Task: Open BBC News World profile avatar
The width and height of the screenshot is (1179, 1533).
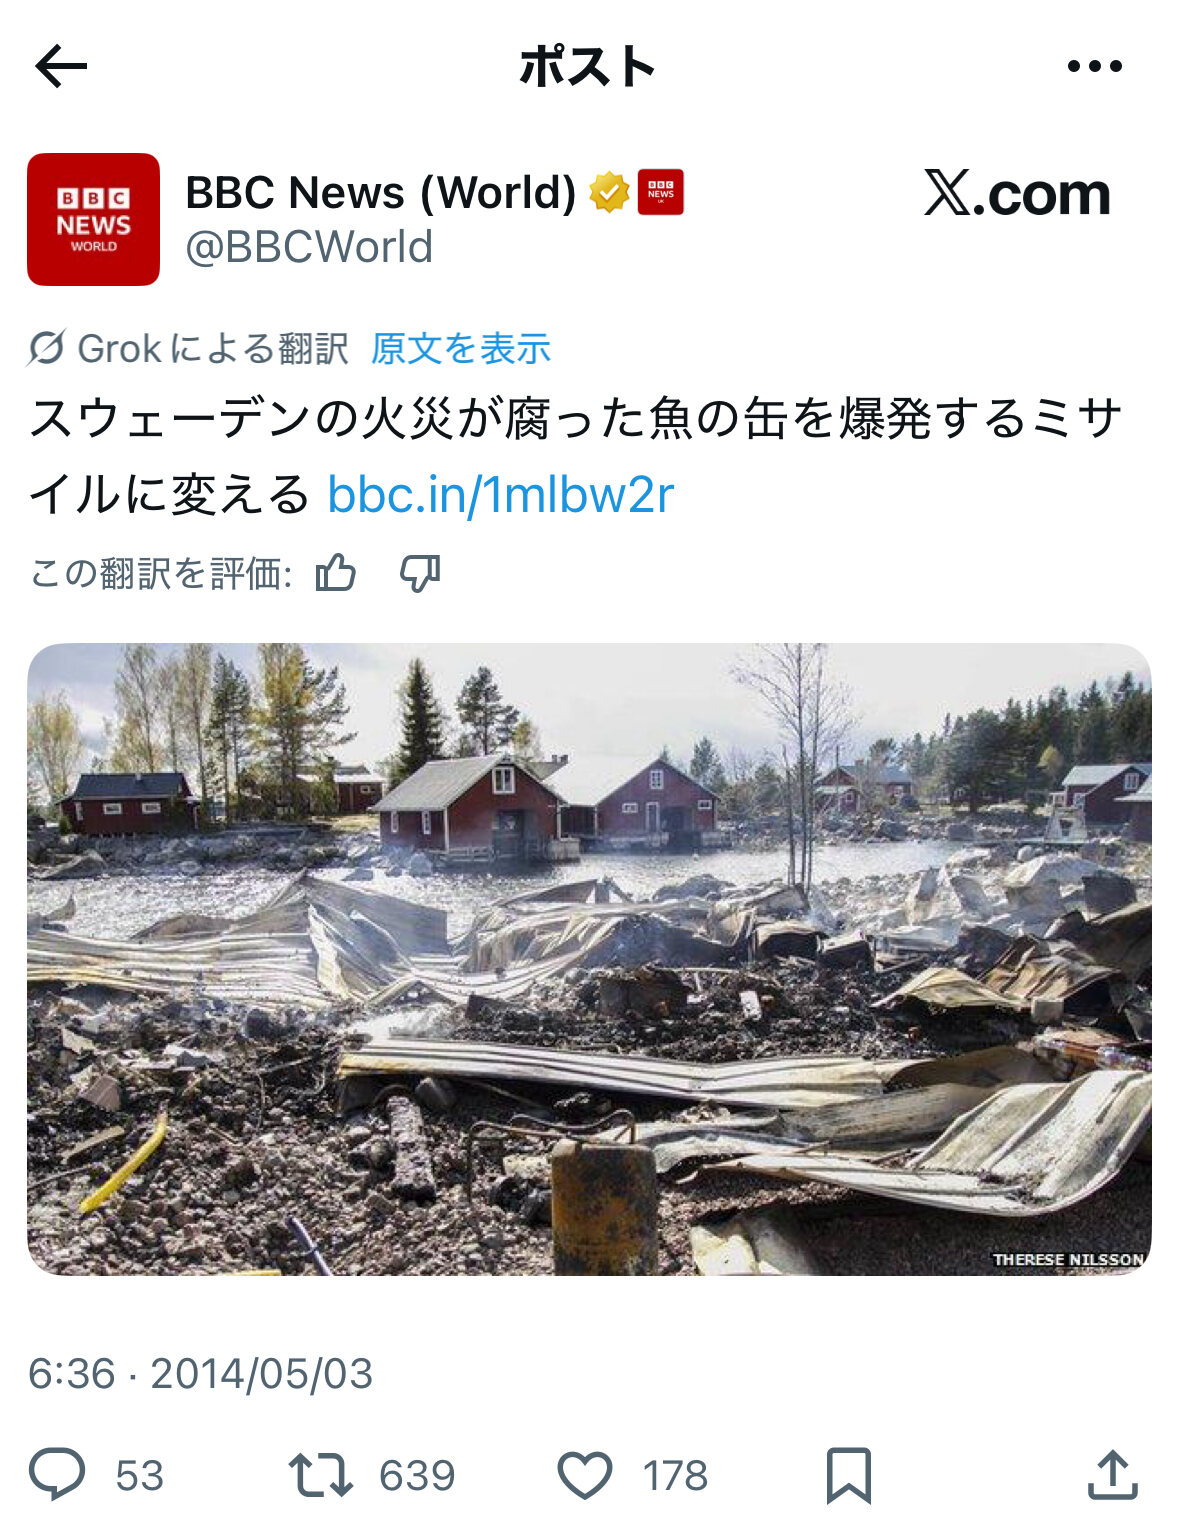Action: [x=93, y=219]
